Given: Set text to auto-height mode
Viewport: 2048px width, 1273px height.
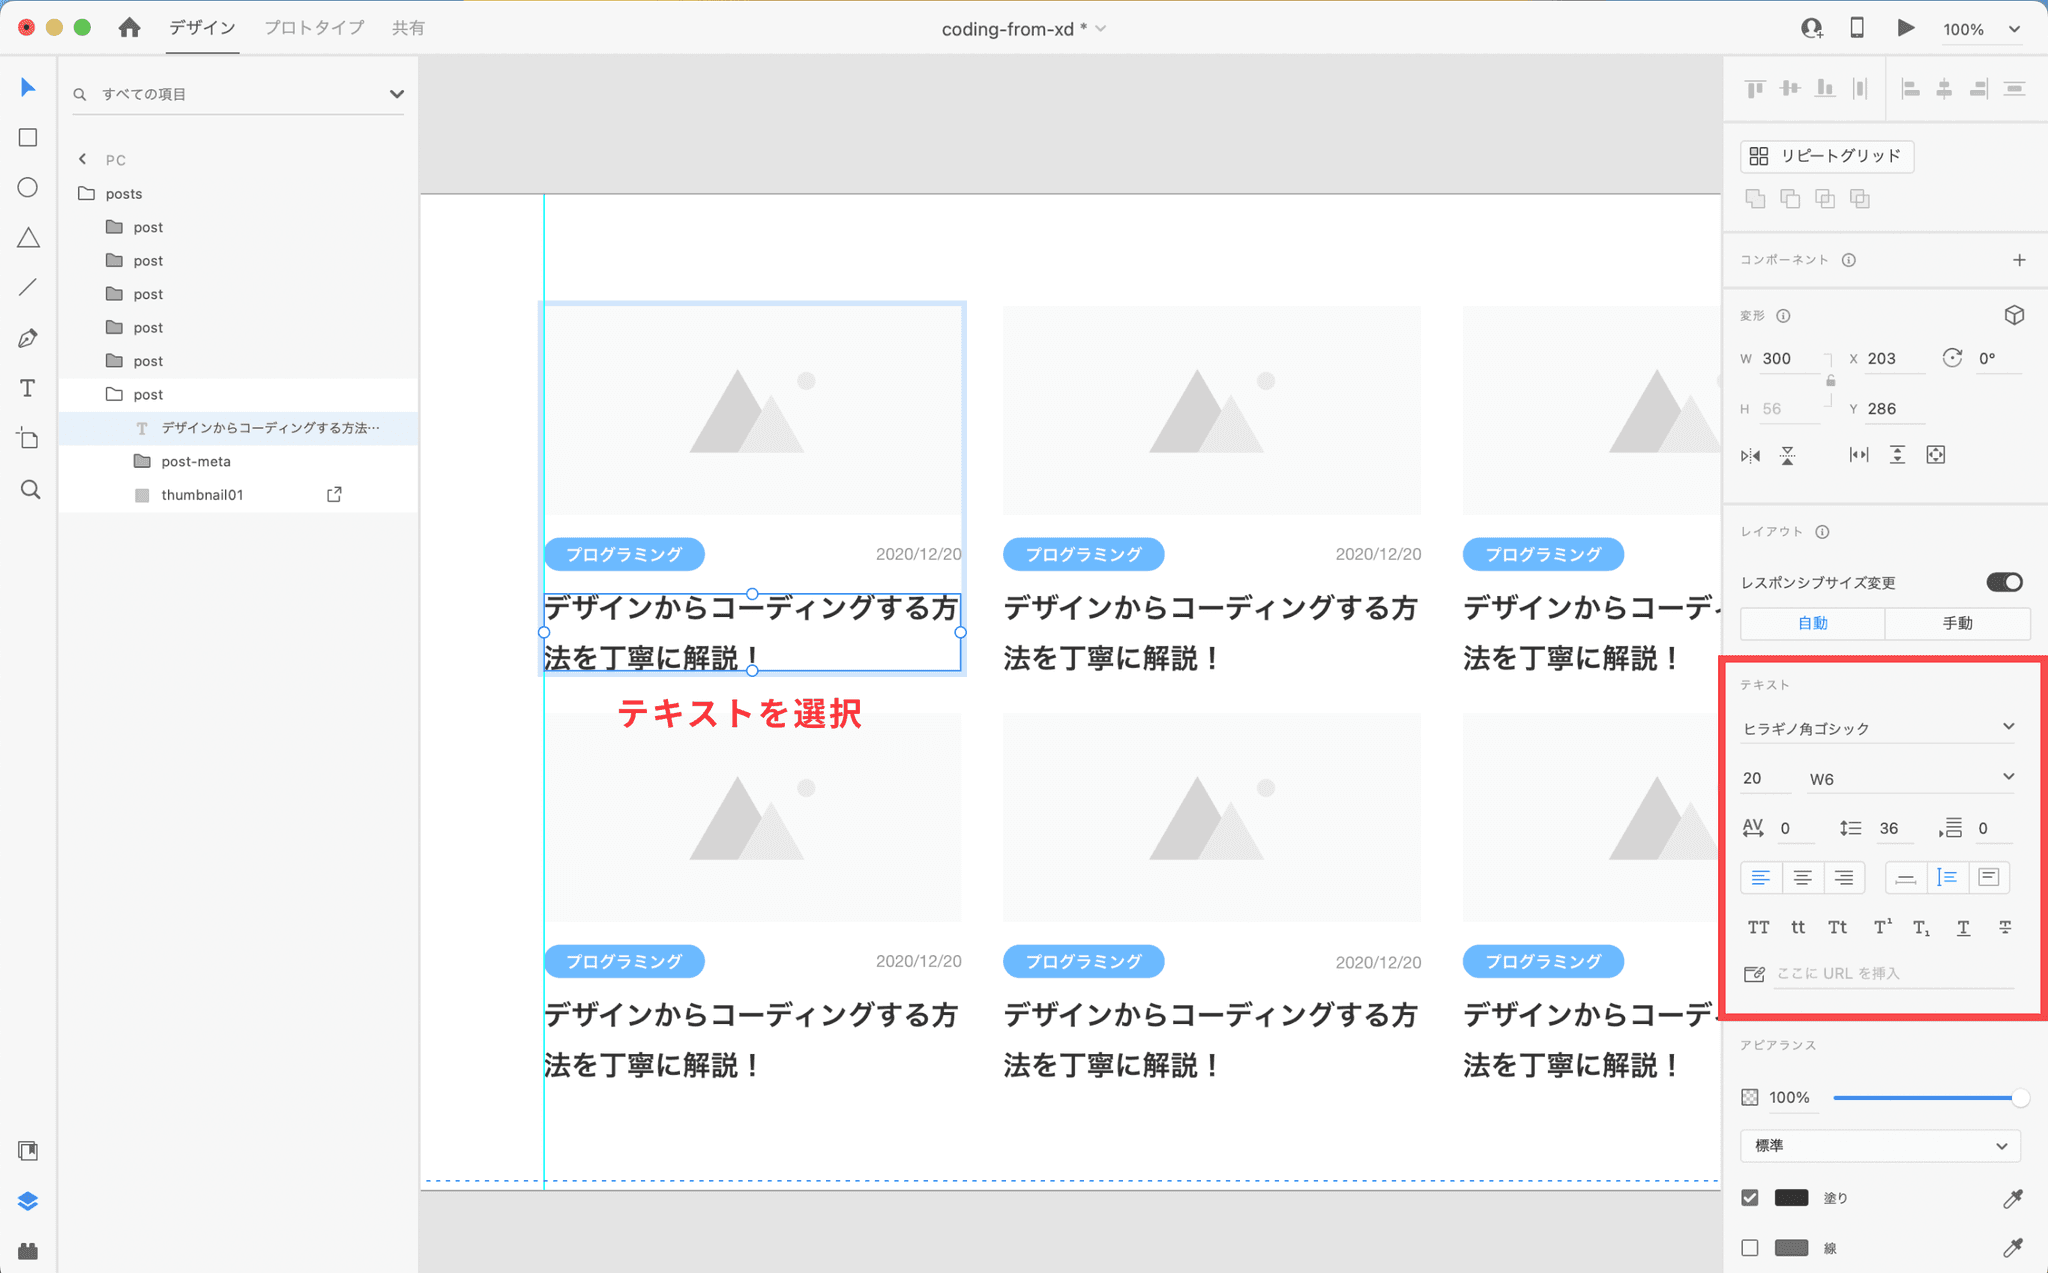Looking at the screenshot, I should [1947, 878].
